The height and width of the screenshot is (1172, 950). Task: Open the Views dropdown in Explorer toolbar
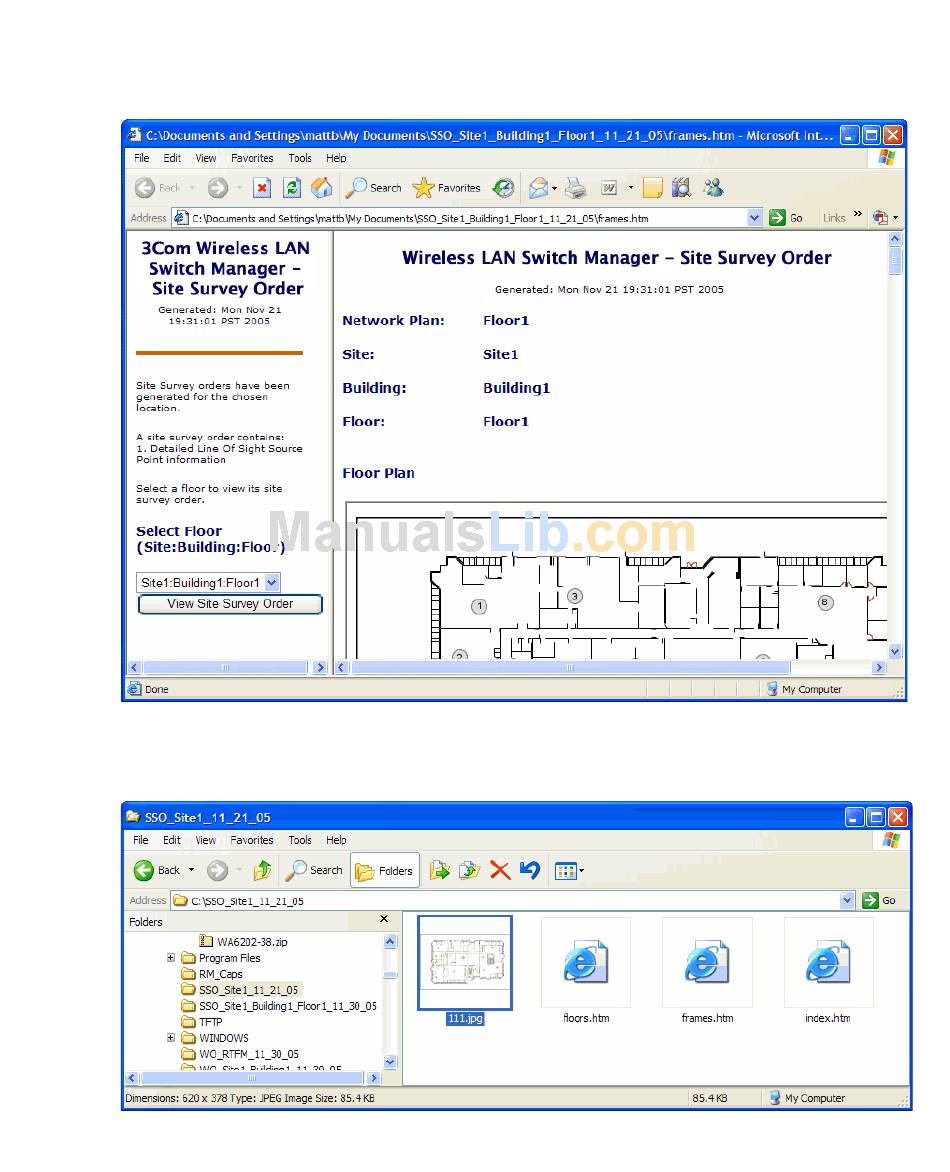pyautogui.click(x=569, y=871)
